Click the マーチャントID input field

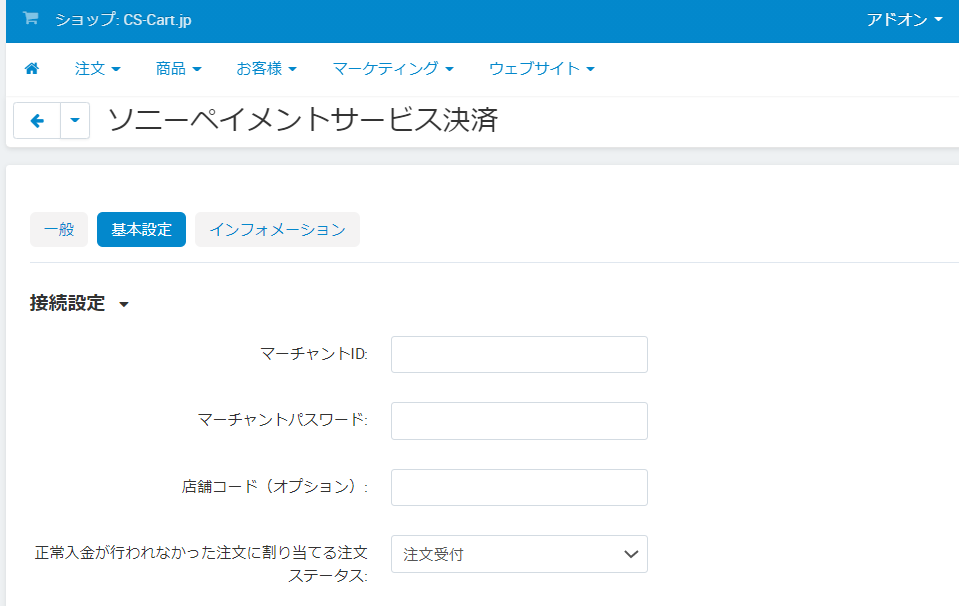[x=519, y=354]
